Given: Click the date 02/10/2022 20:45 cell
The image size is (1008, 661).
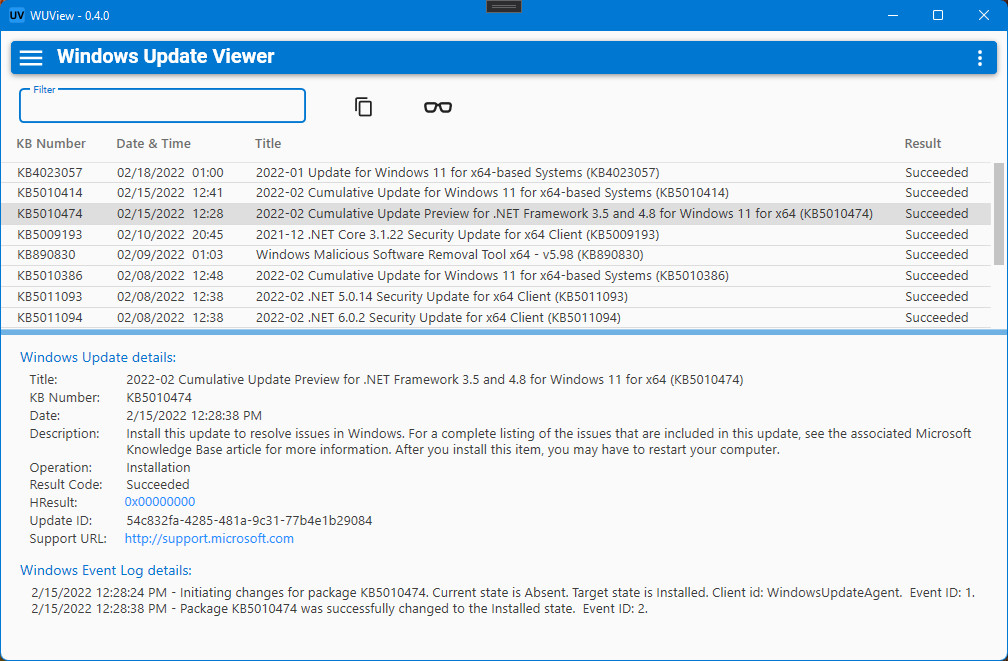Looking at the screenshot, I should pos(170,234).
